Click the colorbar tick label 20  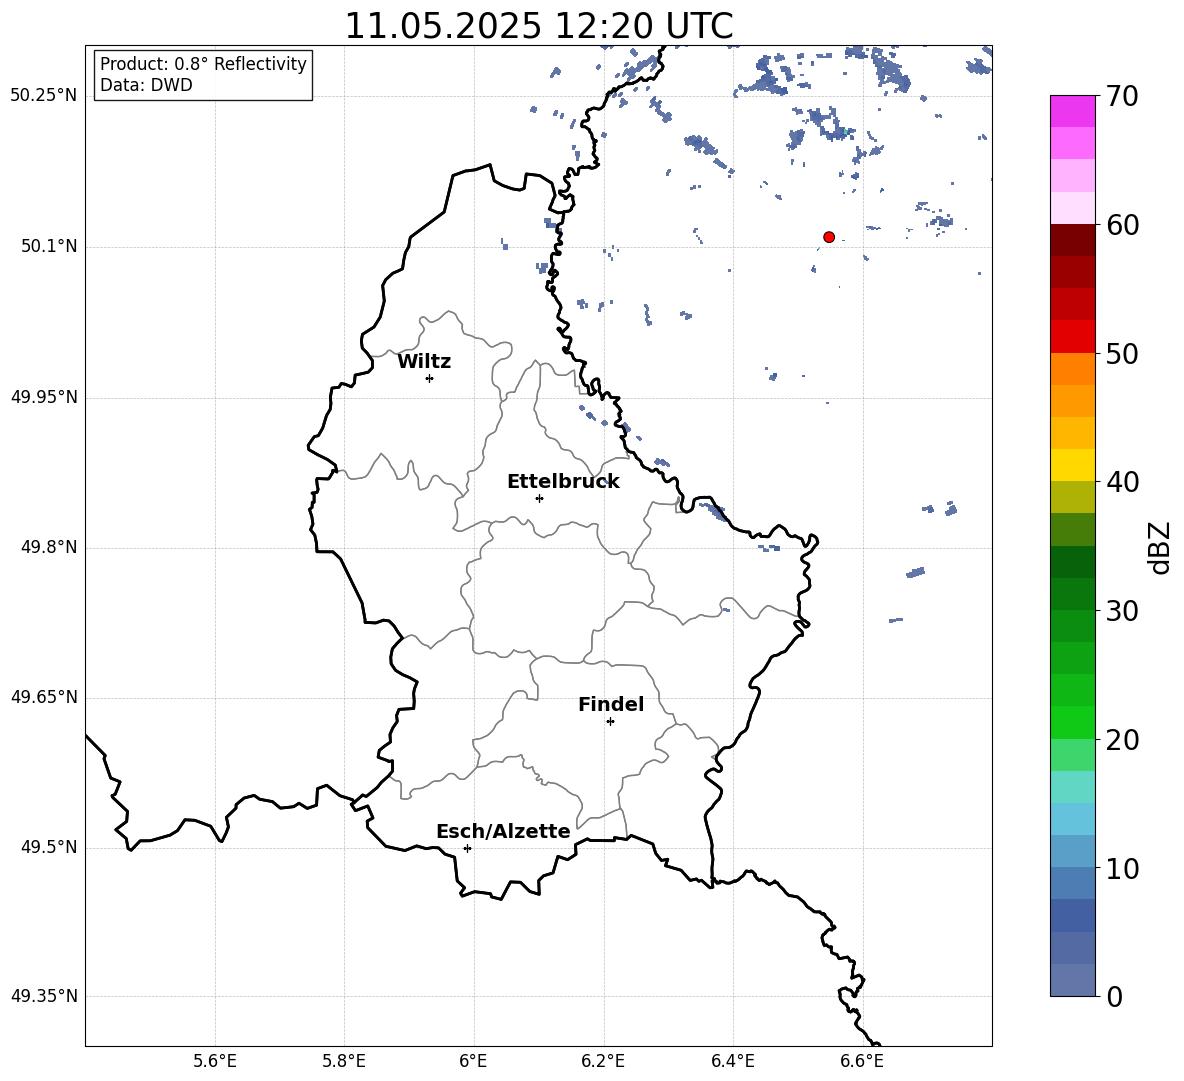1122,740
